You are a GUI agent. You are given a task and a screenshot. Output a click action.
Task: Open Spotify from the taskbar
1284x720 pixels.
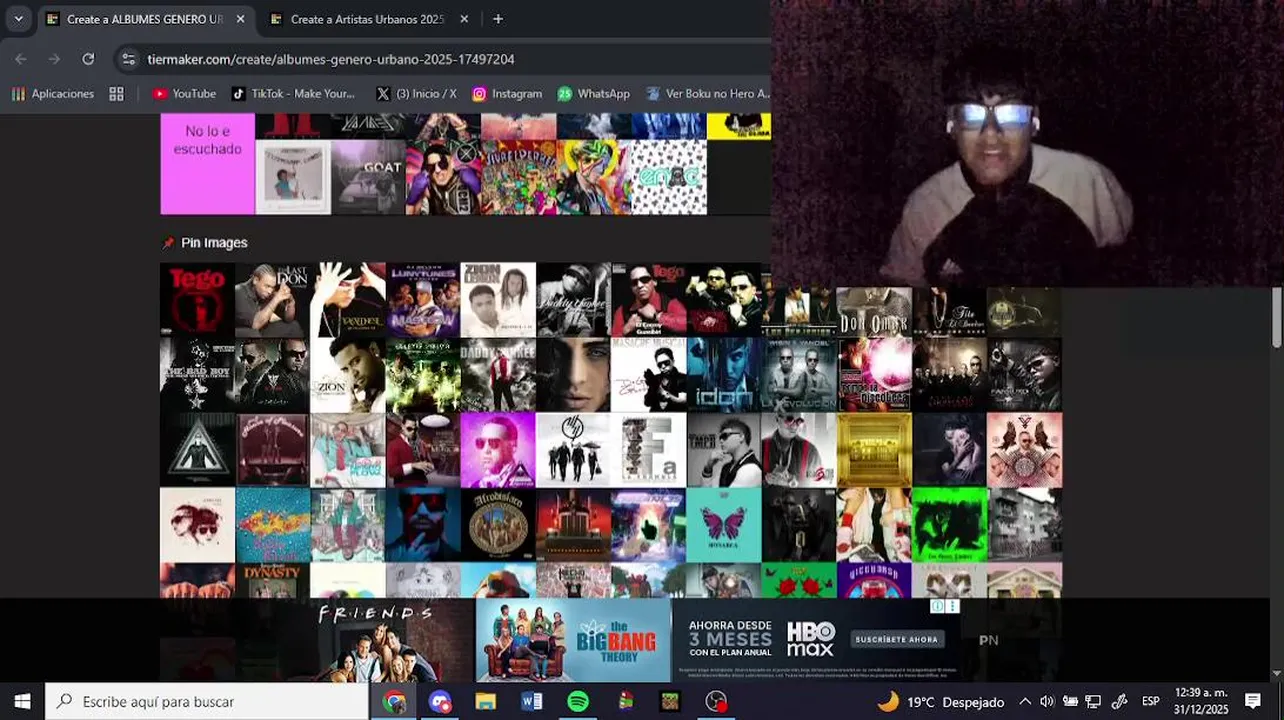pyautogui.click(x=578, y=701)
